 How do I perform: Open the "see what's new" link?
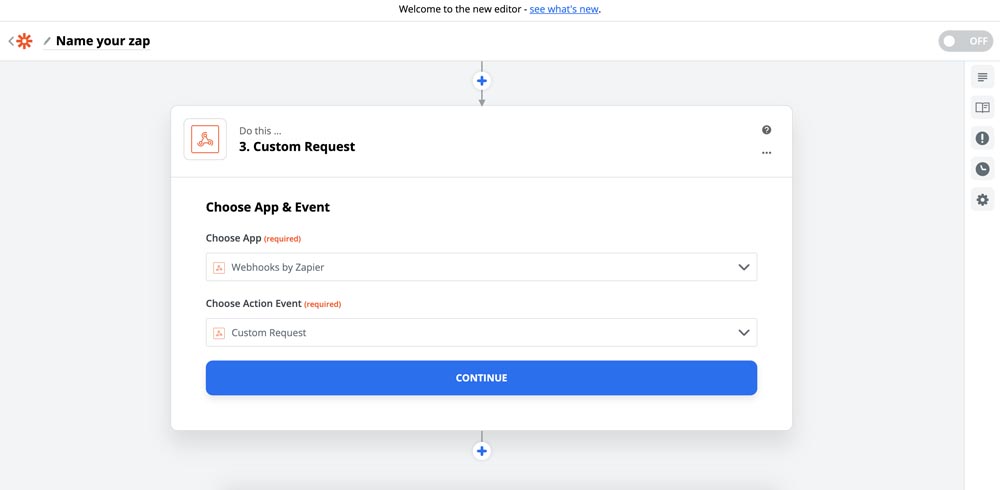point(564,10)
